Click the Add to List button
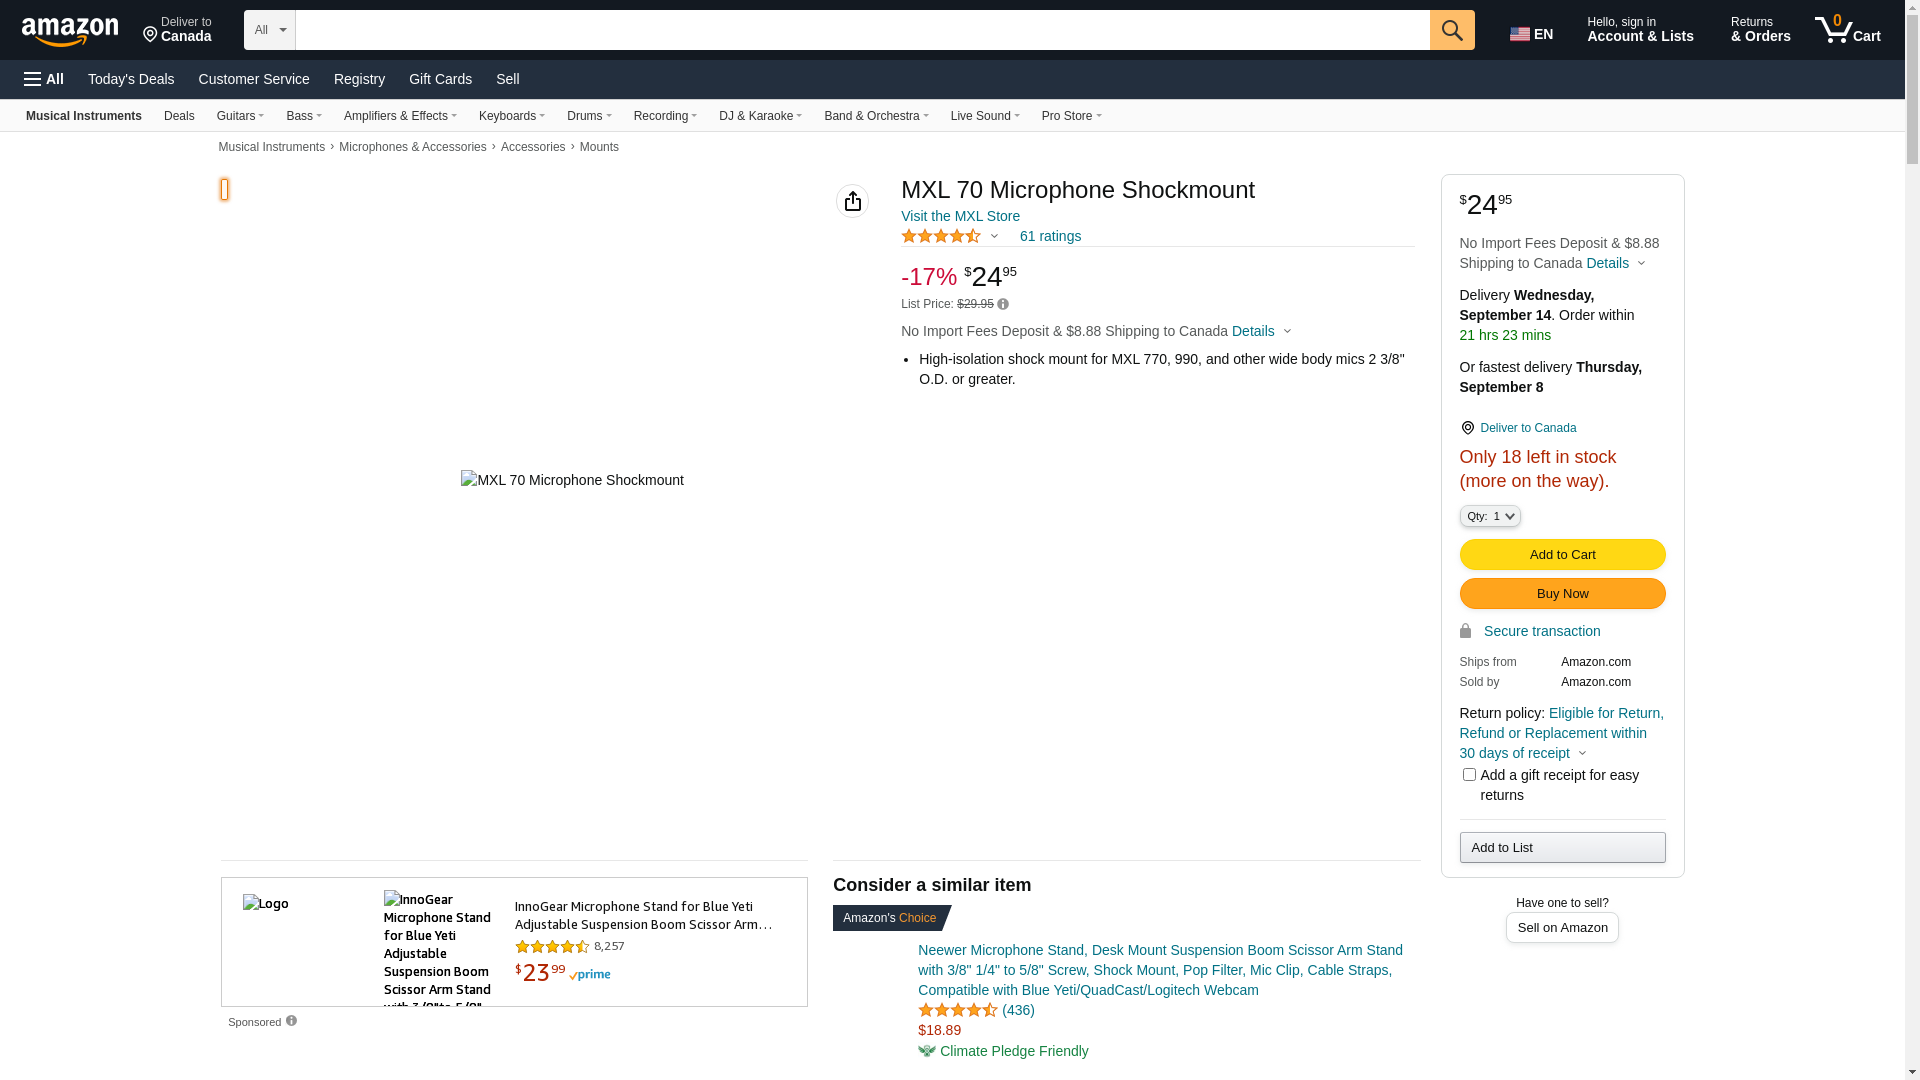This screenshot has height=1080, width=1920. 1562,848
